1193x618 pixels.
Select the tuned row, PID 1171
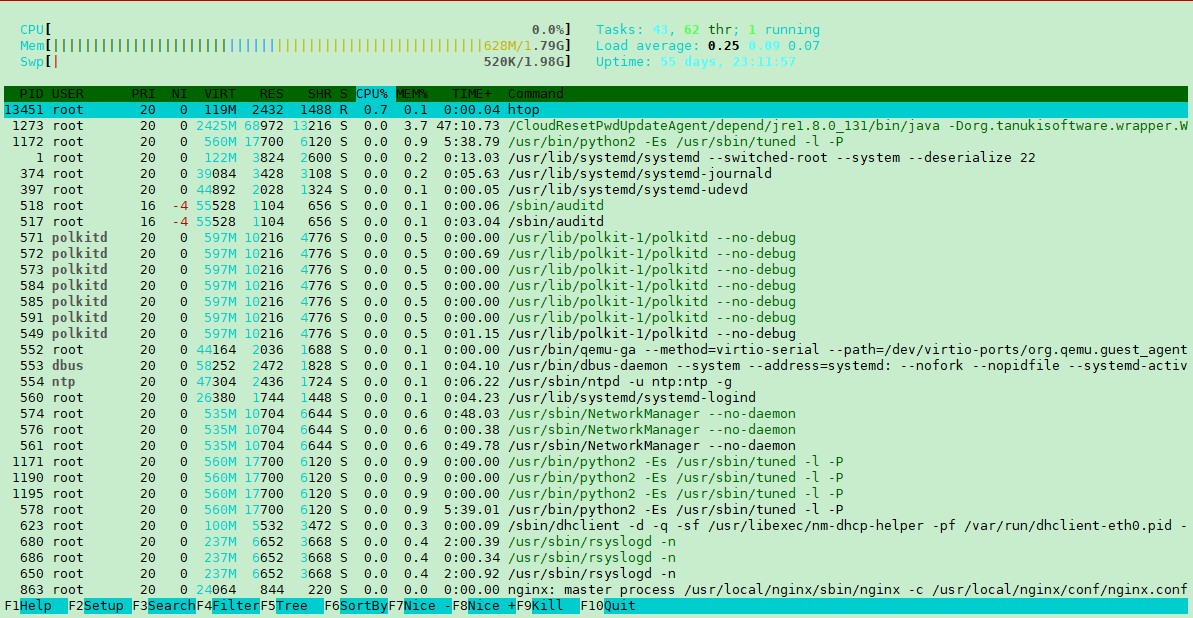tap(596, 461)
